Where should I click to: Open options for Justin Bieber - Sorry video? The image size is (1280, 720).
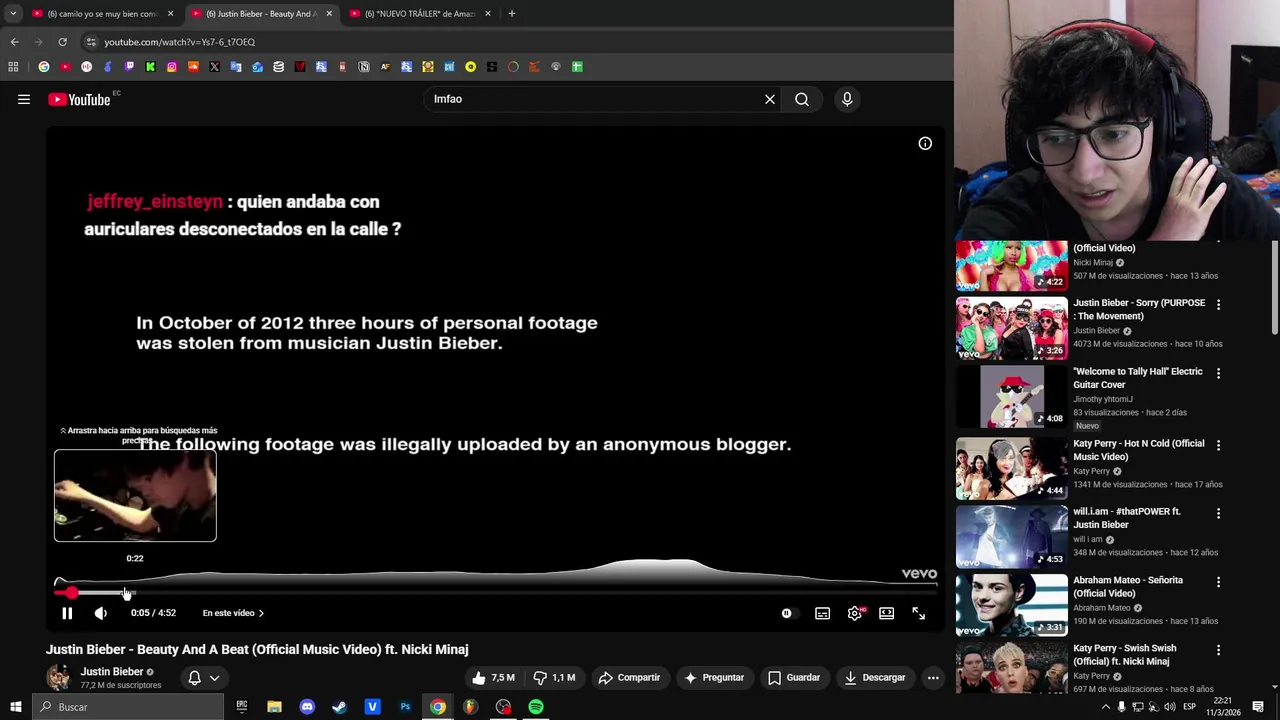tap(1218, 304)
